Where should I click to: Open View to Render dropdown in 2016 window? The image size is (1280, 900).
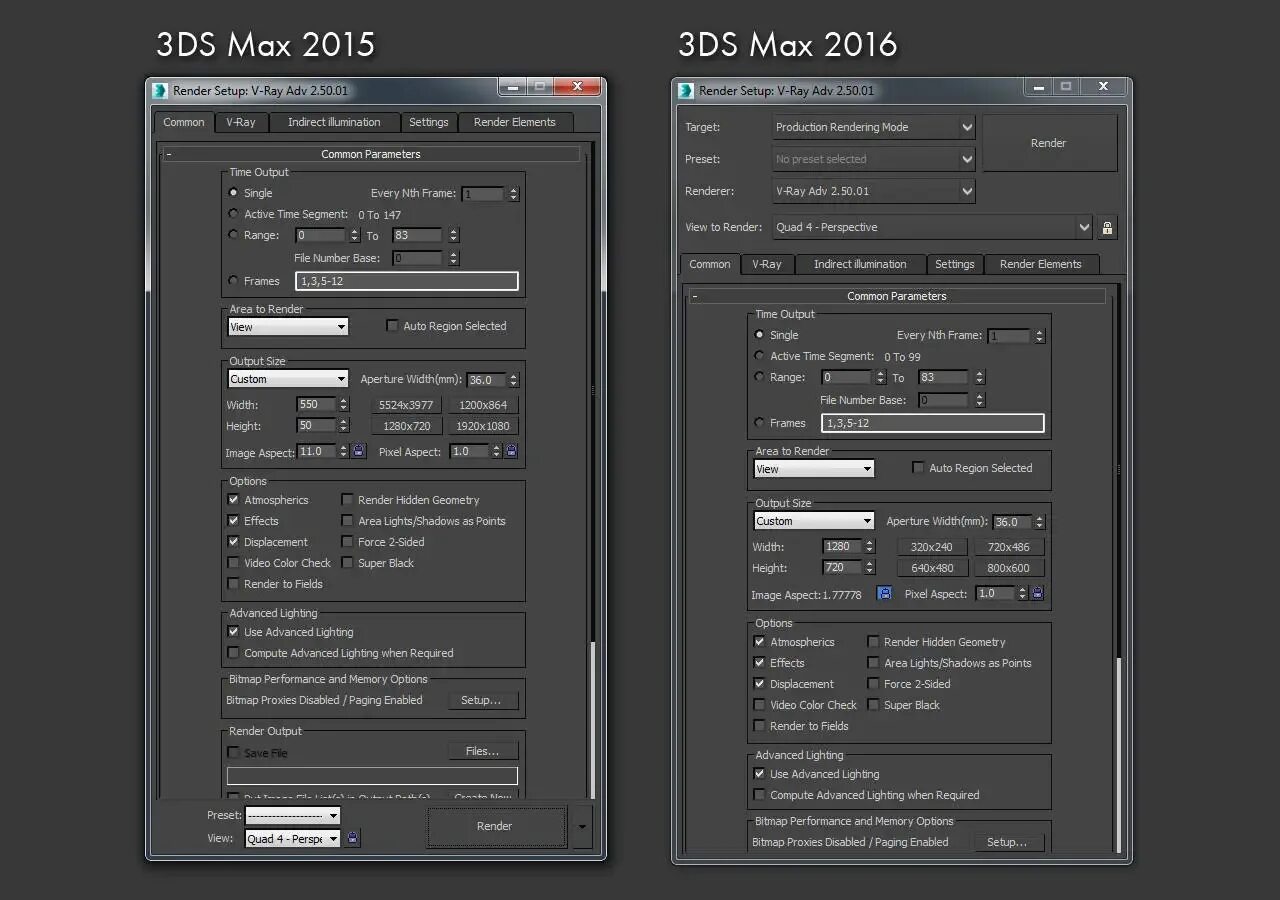933,227
